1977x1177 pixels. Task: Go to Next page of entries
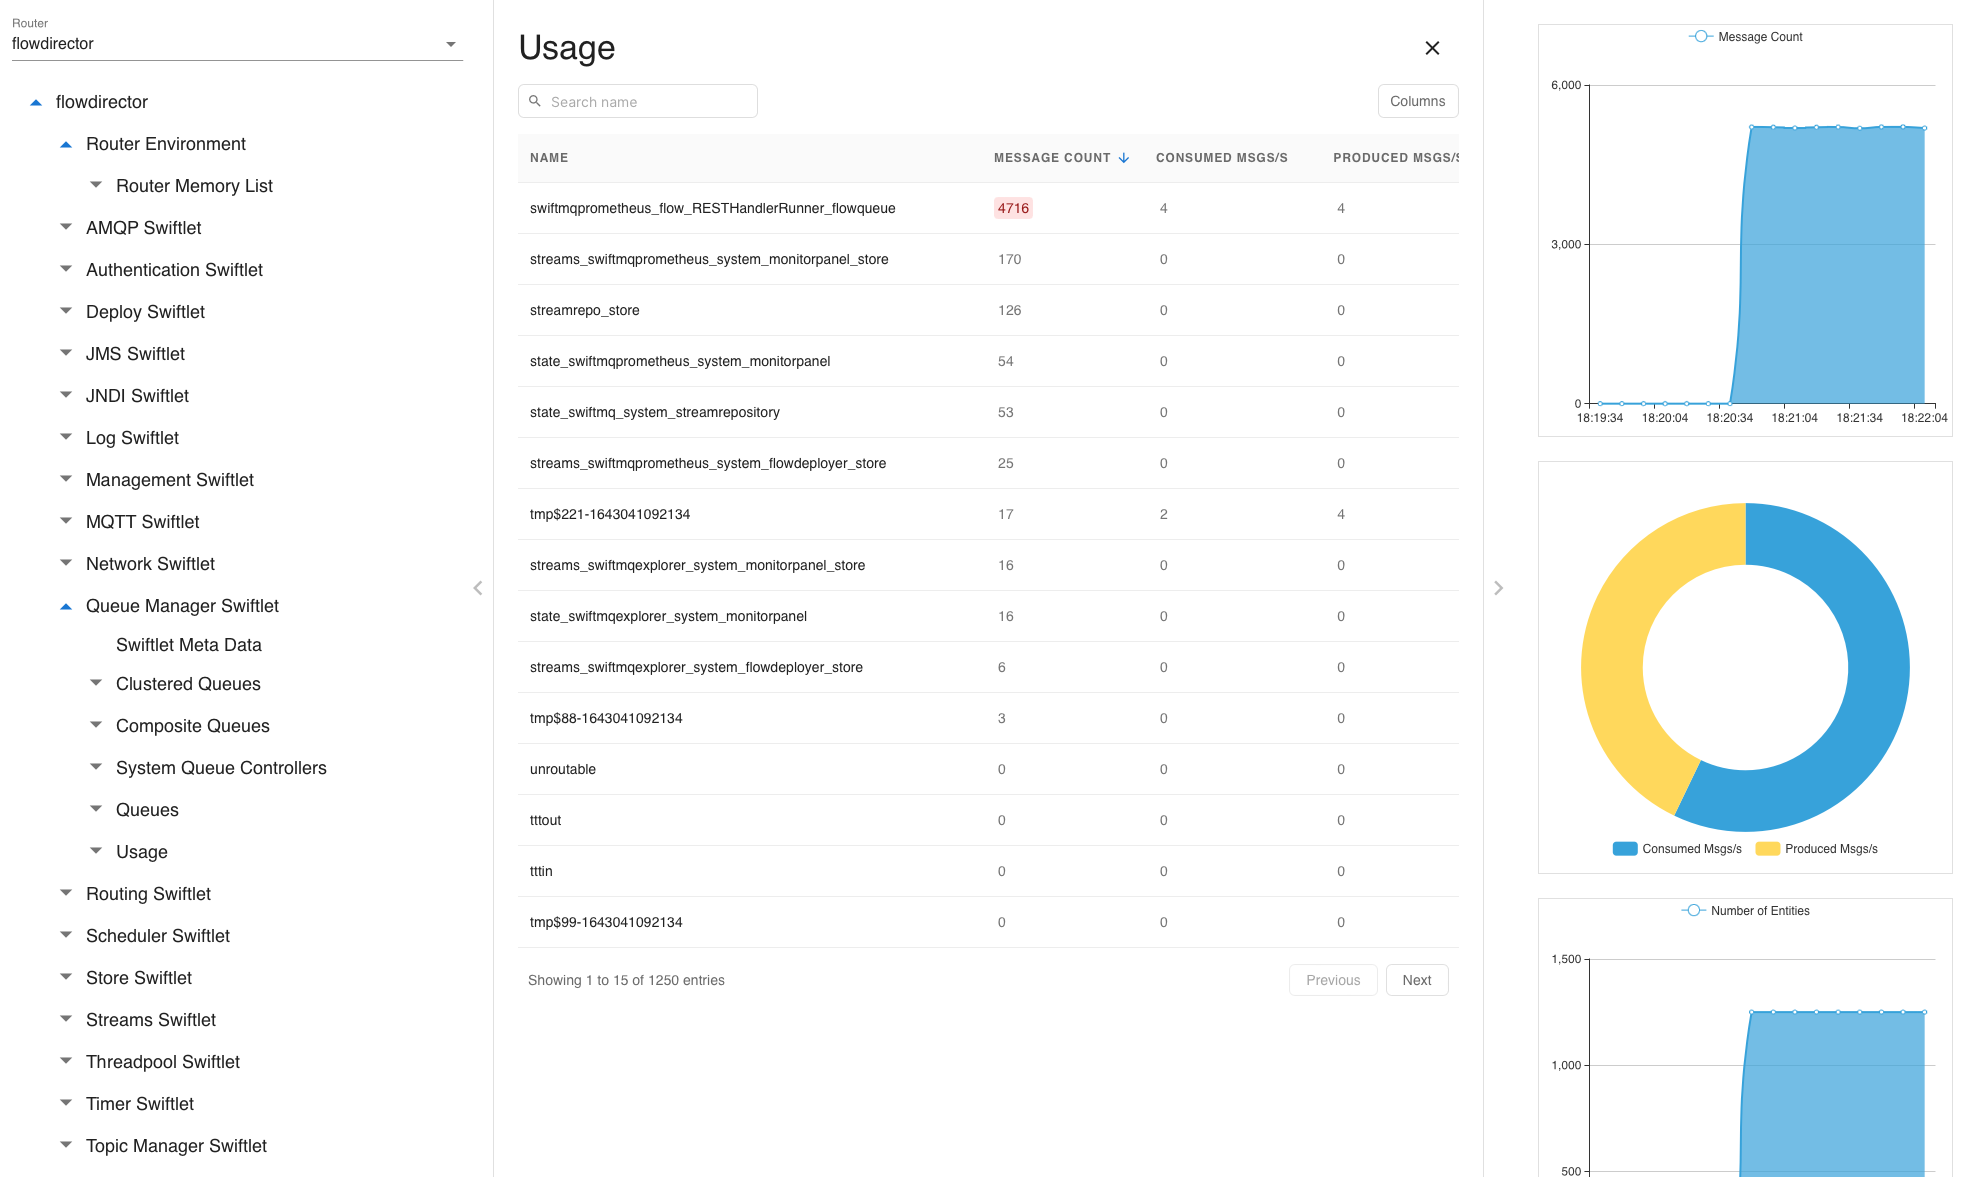[x=1416, y=980]
